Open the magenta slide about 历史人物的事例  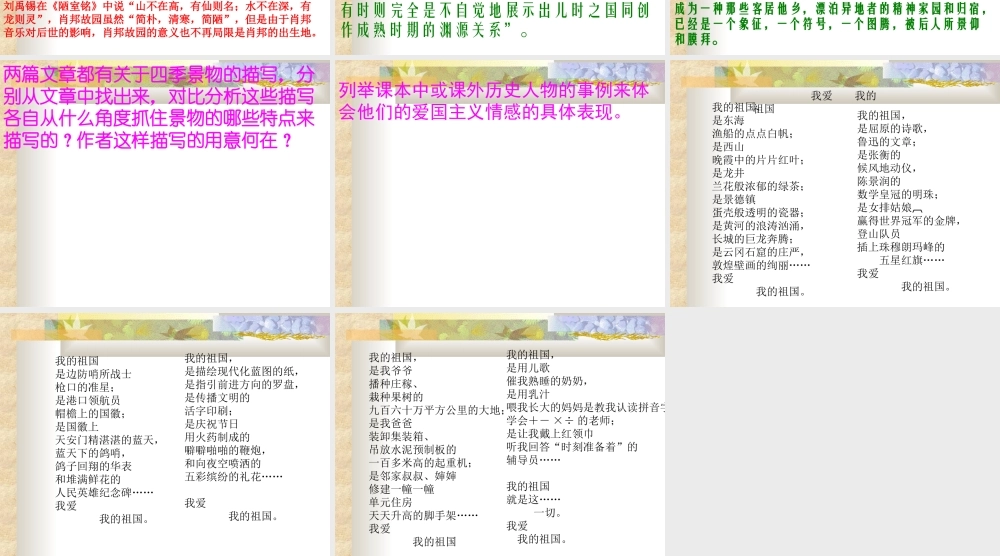[x=500, y=184]
